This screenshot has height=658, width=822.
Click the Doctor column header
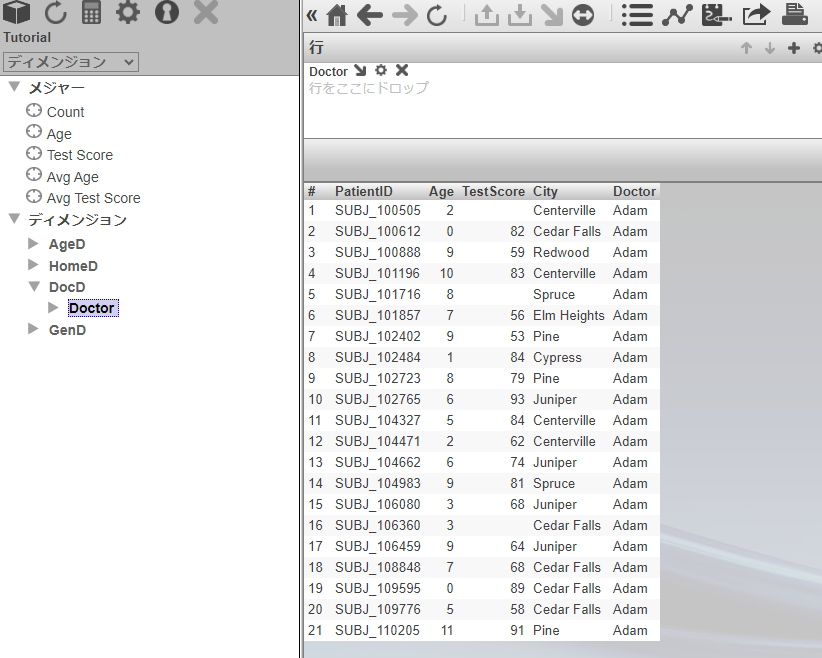click(x=634, y=191)
